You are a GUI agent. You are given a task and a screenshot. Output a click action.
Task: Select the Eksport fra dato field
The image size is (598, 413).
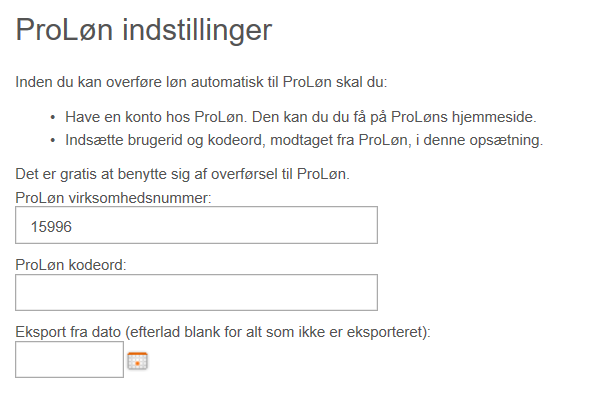click(x=69, y=359)
